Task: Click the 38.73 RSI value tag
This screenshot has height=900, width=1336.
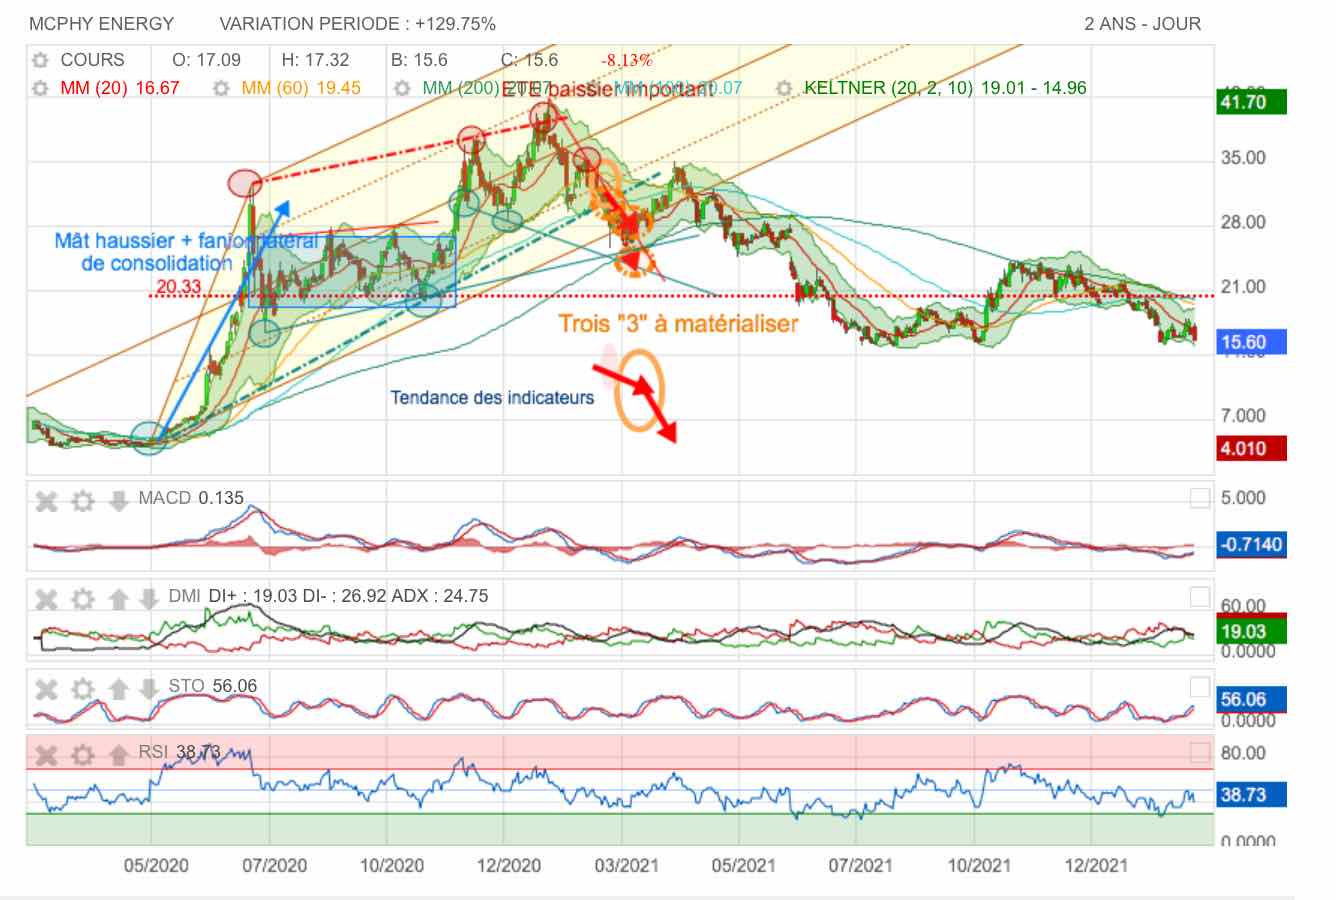Action: click(1251, 795)
